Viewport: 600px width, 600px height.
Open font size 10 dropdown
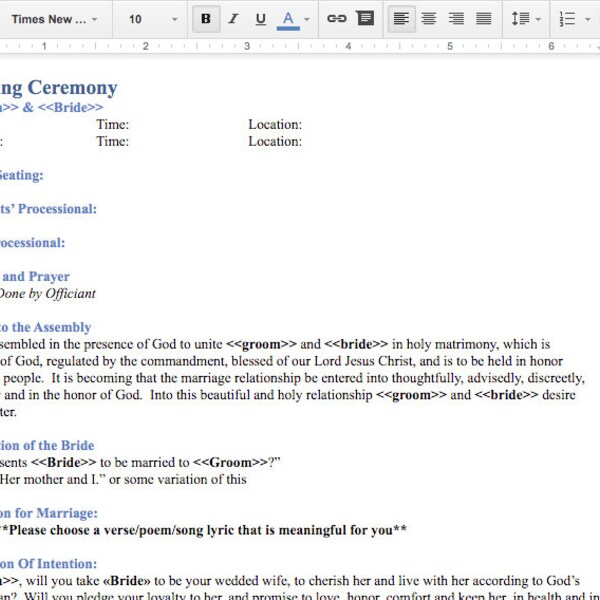[153, 19]
